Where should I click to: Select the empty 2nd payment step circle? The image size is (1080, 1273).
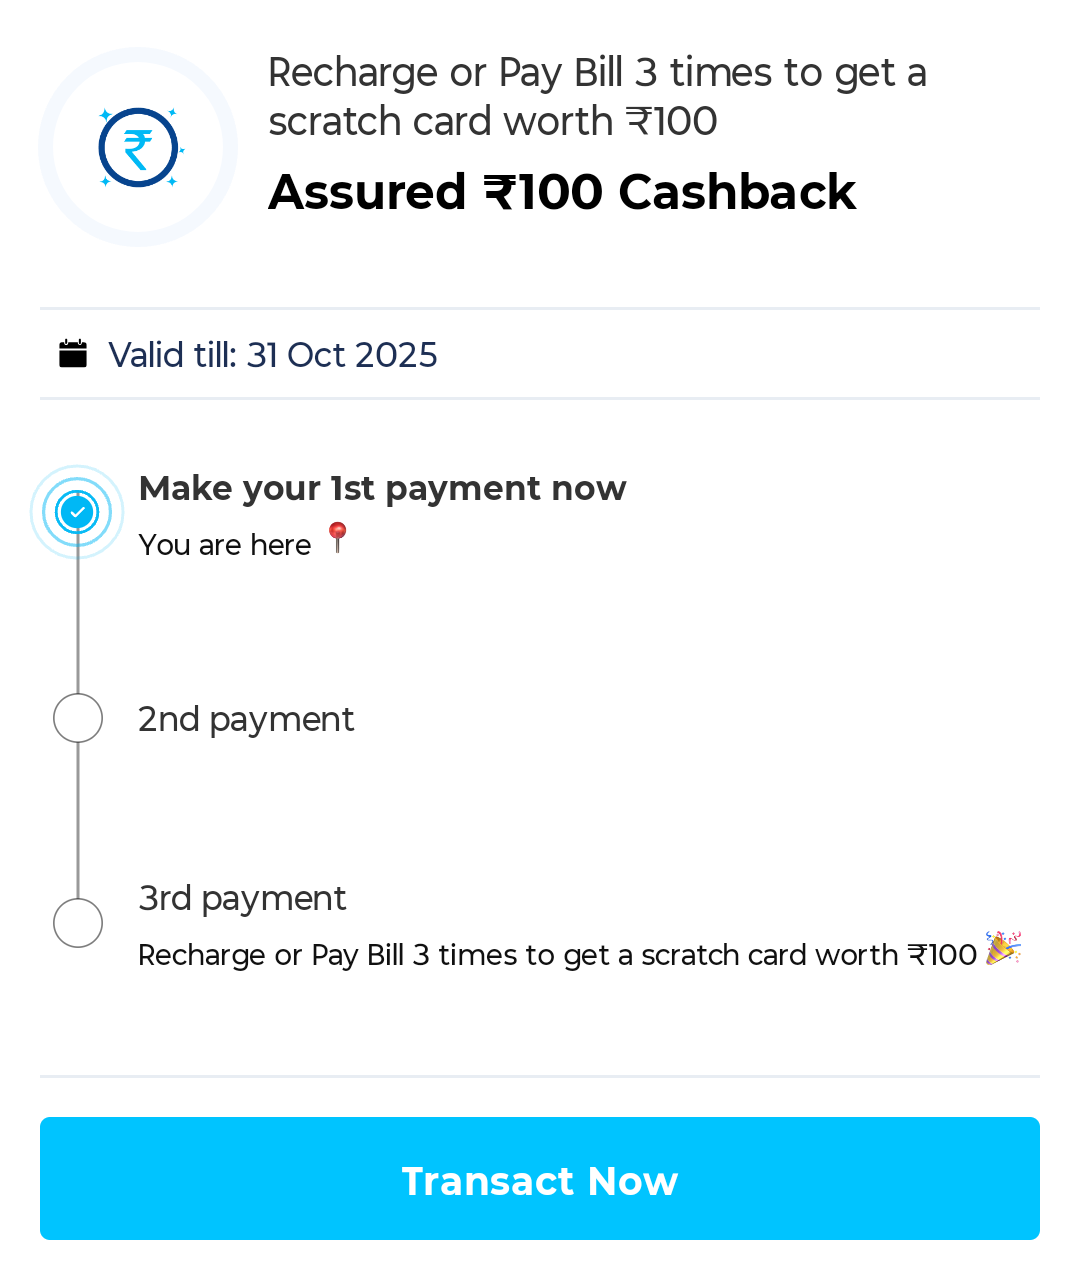point(78,718)
